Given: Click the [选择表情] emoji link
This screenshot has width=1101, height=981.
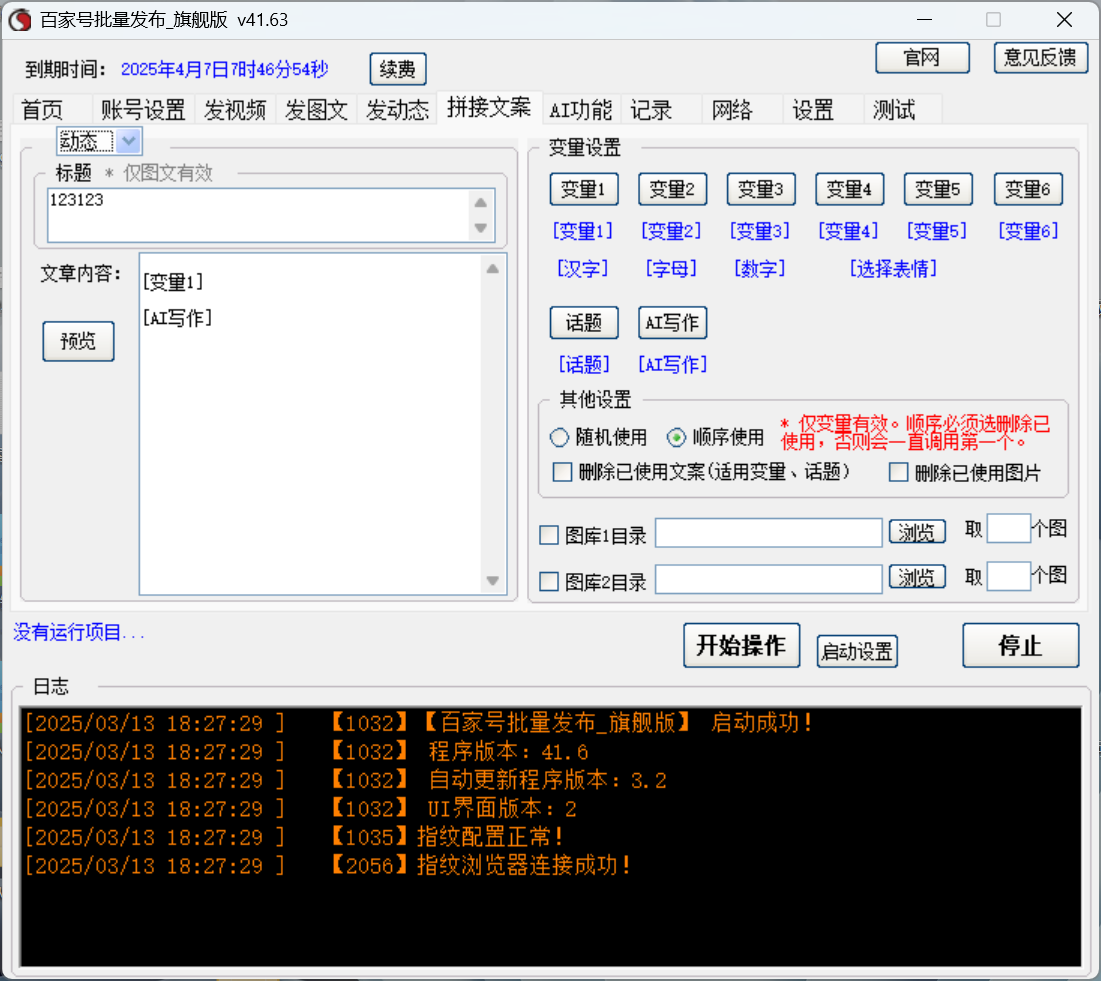Looking at the screenshot, I should [893, 268].
